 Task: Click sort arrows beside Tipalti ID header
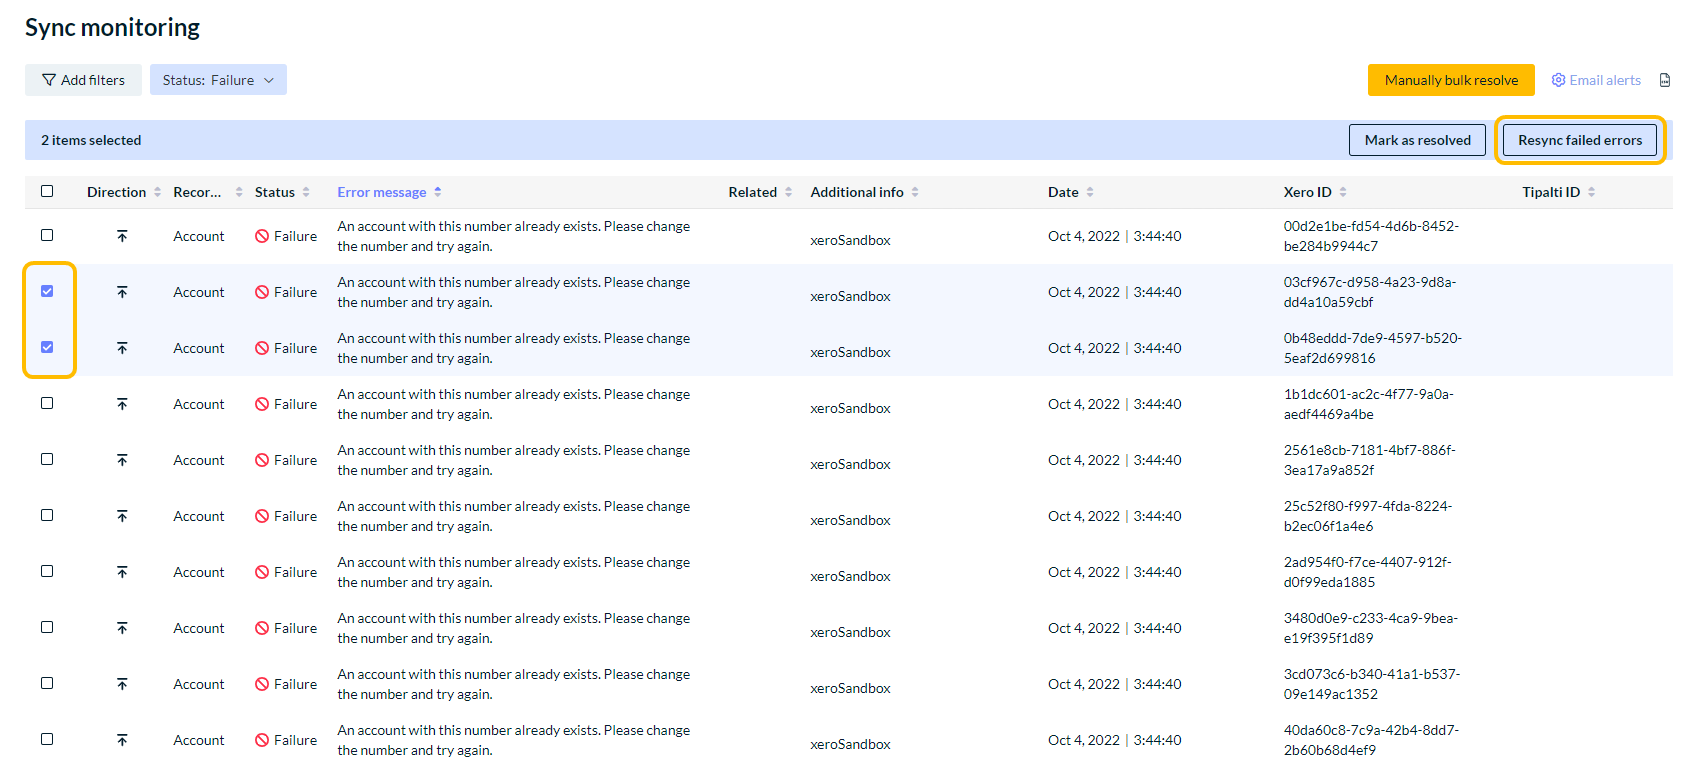coord(1591,192)
